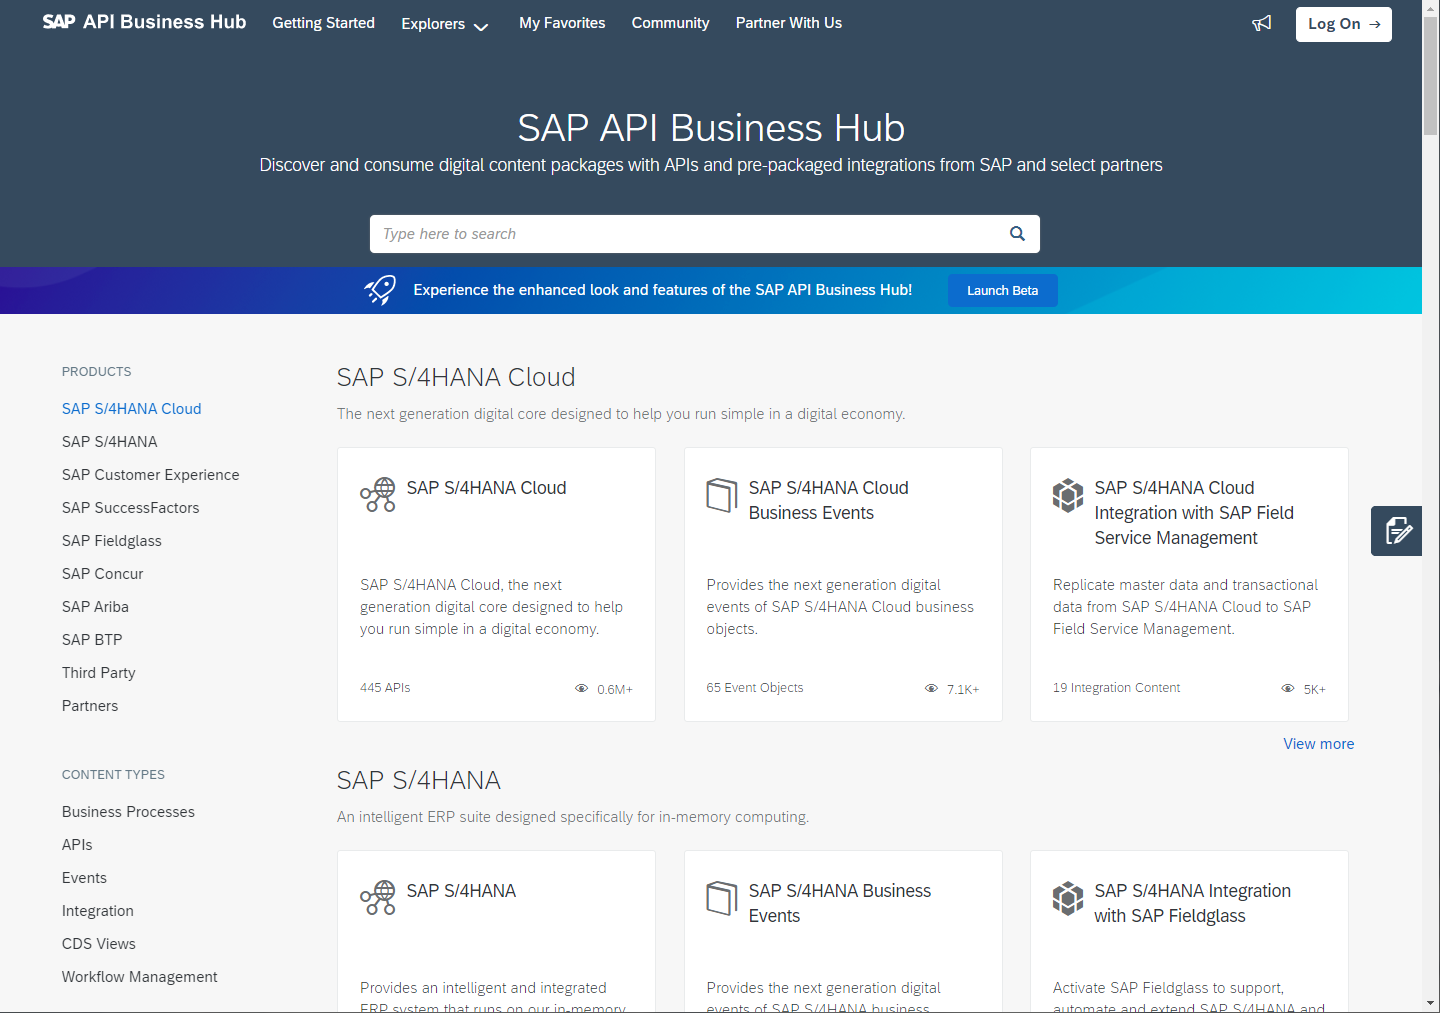Click View more for S/4HANA Cloud
The image size is (1440, 1013).
click(x=1319, y=744)
